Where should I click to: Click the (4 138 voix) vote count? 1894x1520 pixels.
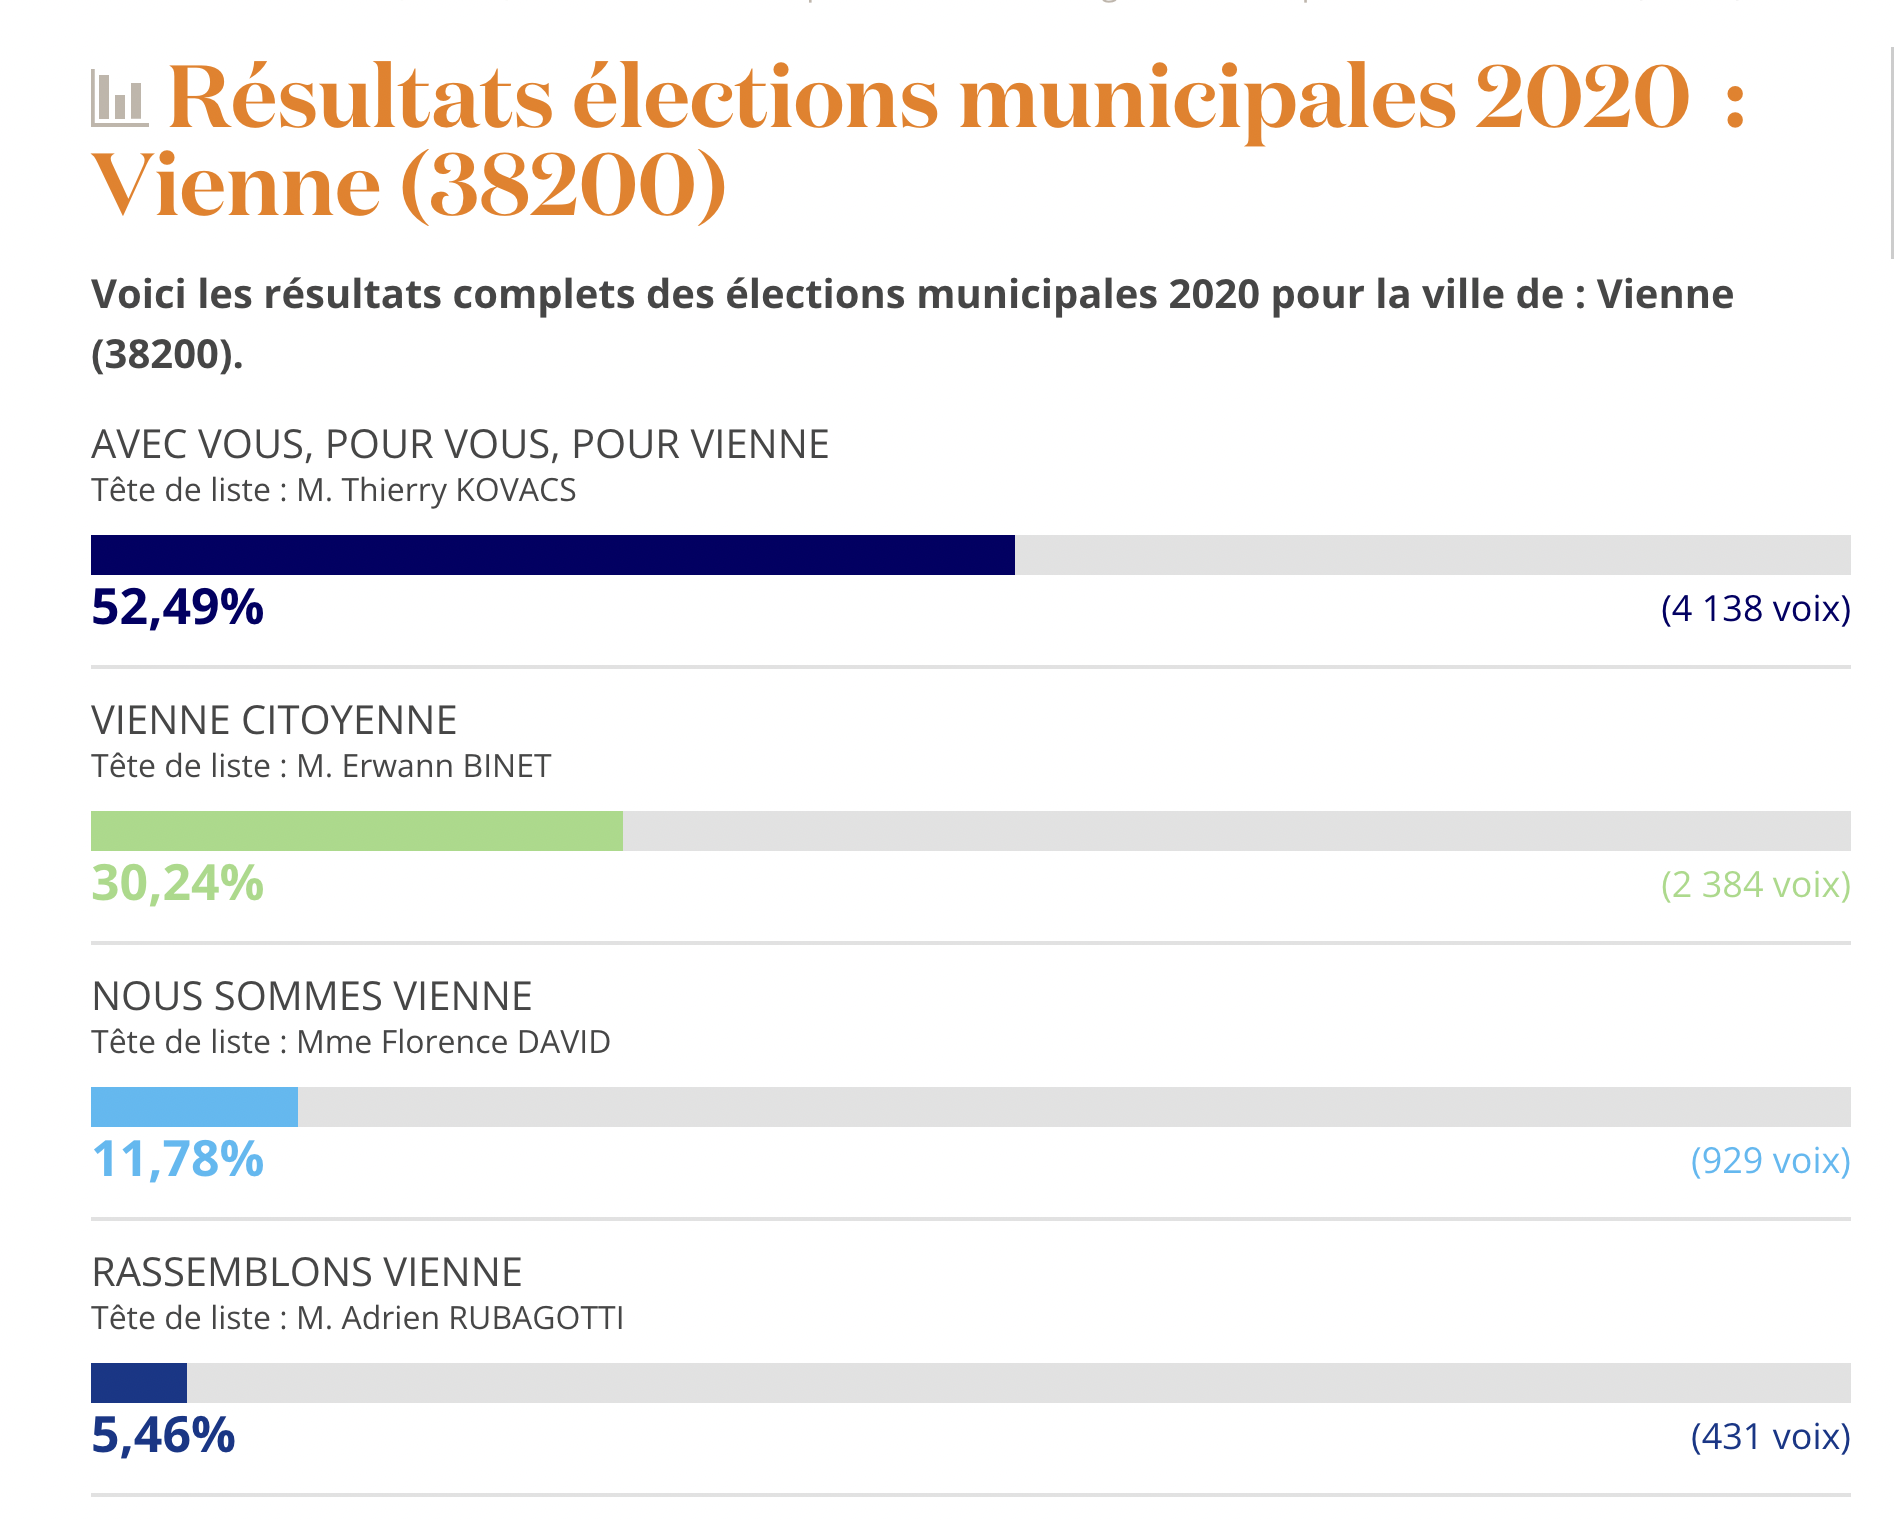coord(1755,609)
